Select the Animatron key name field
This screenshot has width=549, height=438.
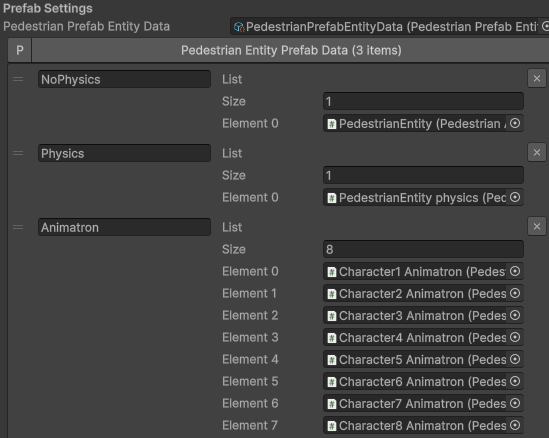coord(124,227)
